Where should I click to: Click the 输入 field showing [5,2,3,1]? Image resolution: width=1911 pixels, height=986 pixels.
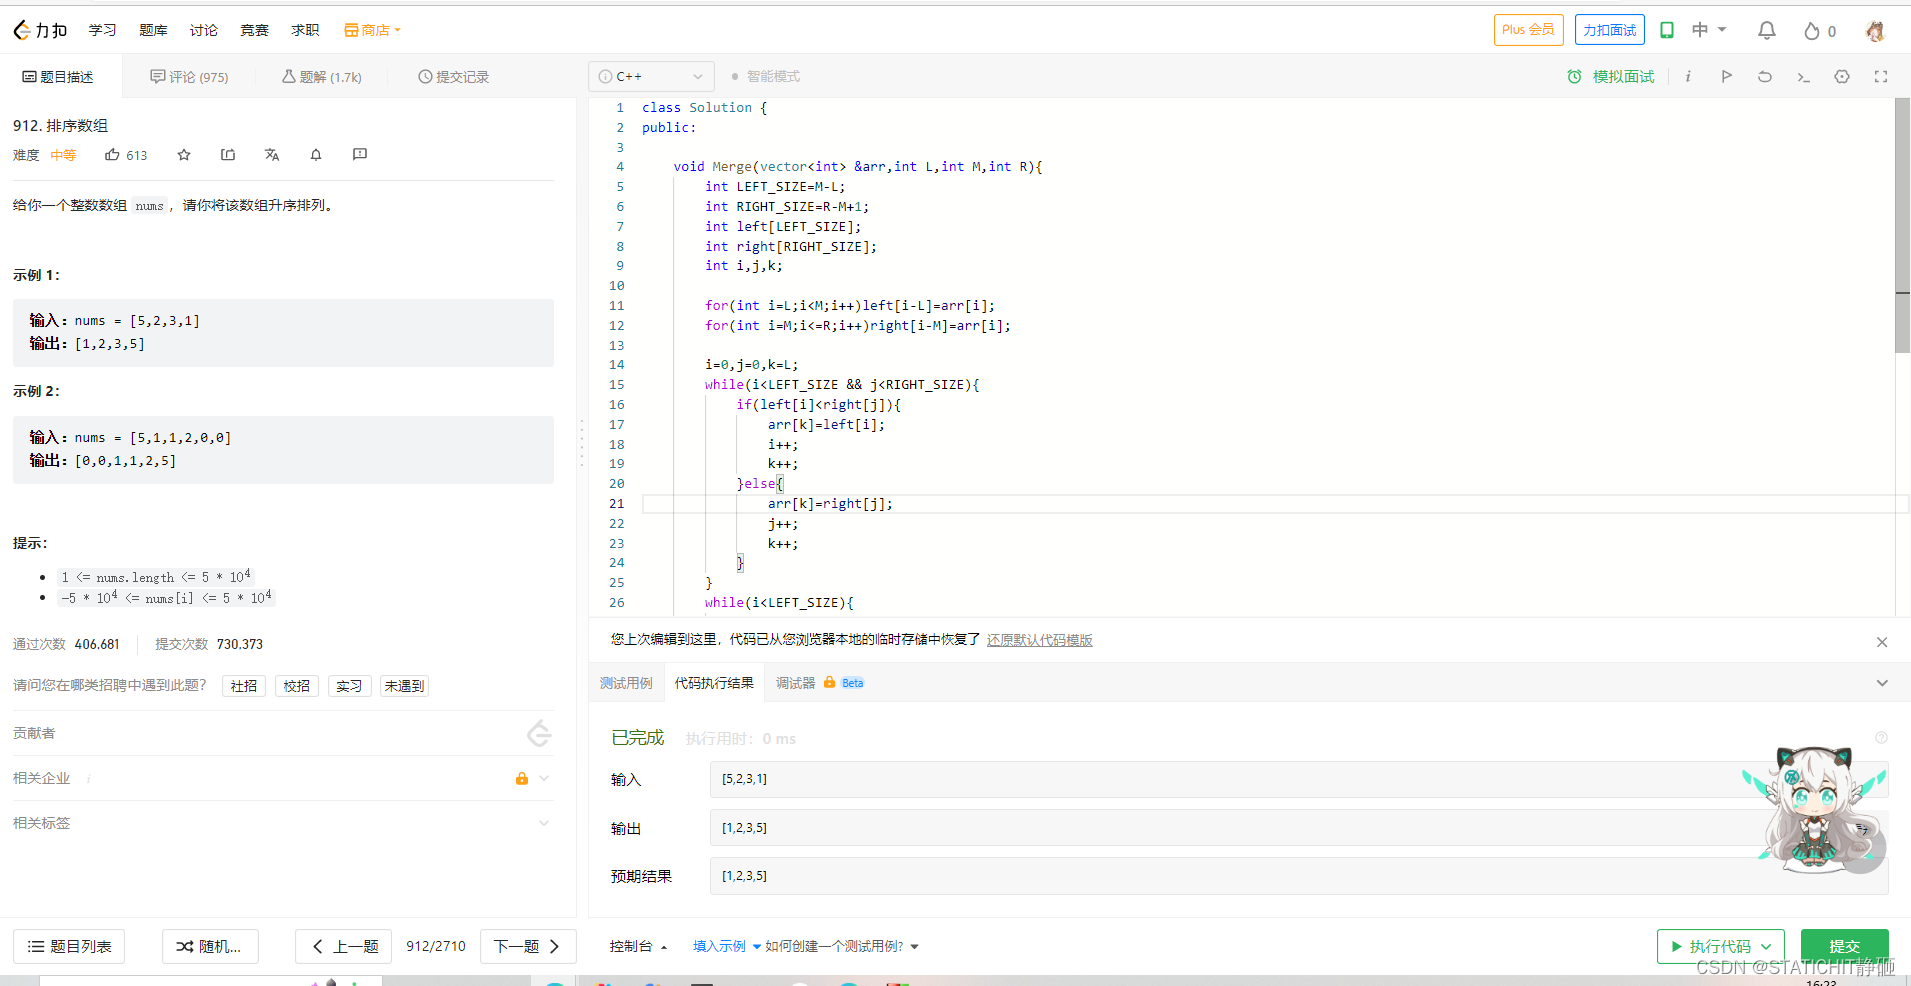(1299, 779)
